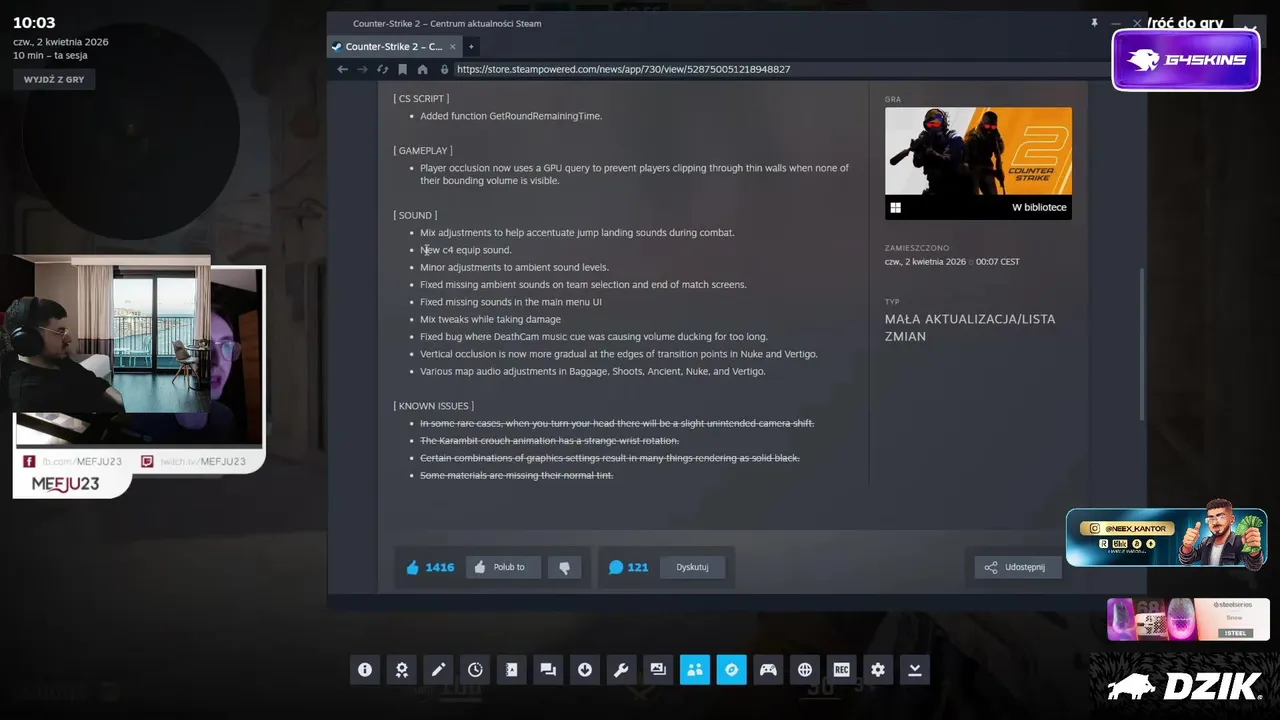The width and height of the screenshot is (1280, 720).
Task: Open the screenshots gallery icon
Action: tap(658, 670)
